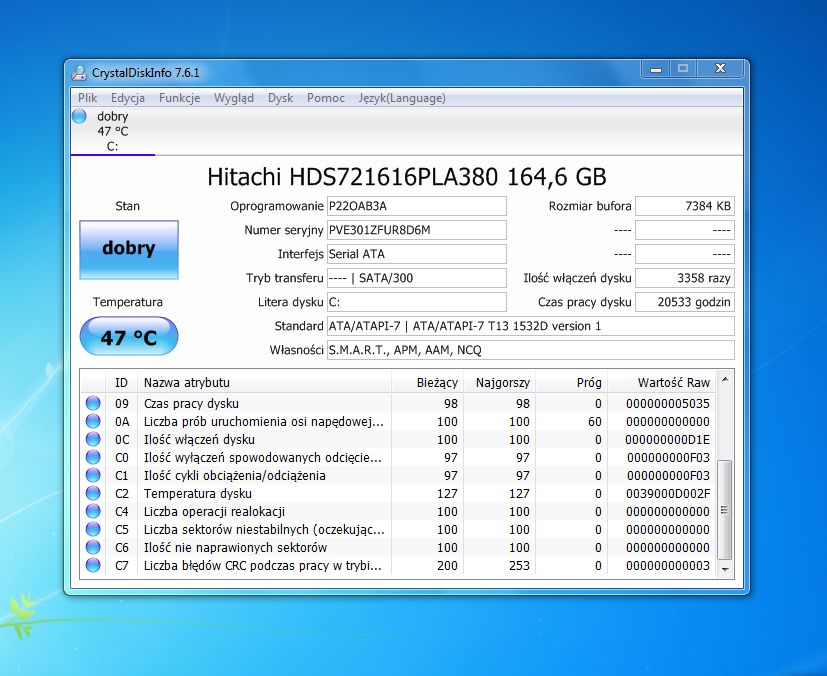This screenshot has width=827, height=676.
Task: Select the status orb for attribute C5
Action: click(x=93, y=529)
